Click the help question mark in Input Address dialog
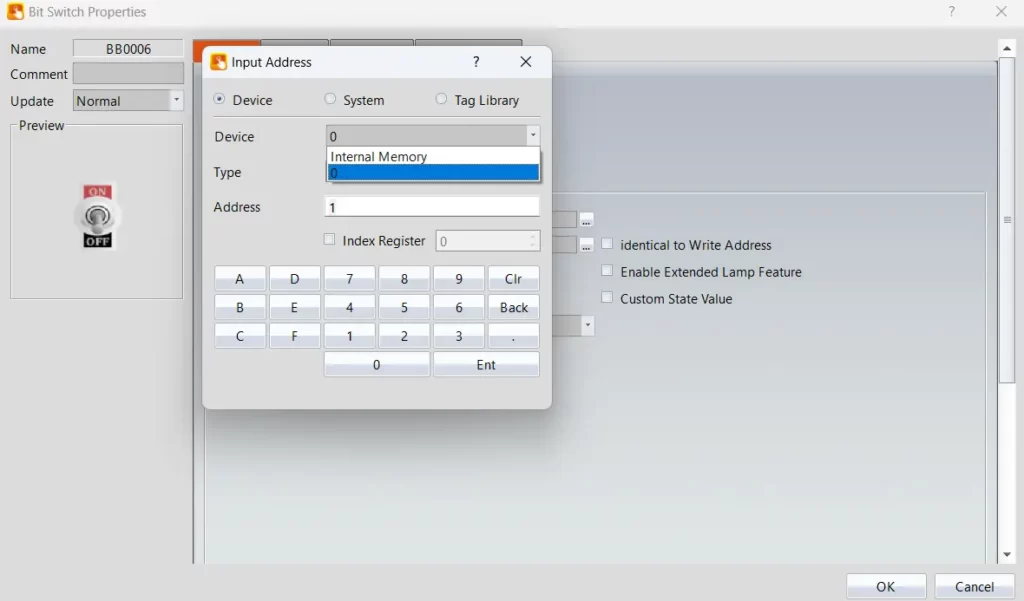Viewport: 1024px width, 601px height. click(x=476, y=62)
